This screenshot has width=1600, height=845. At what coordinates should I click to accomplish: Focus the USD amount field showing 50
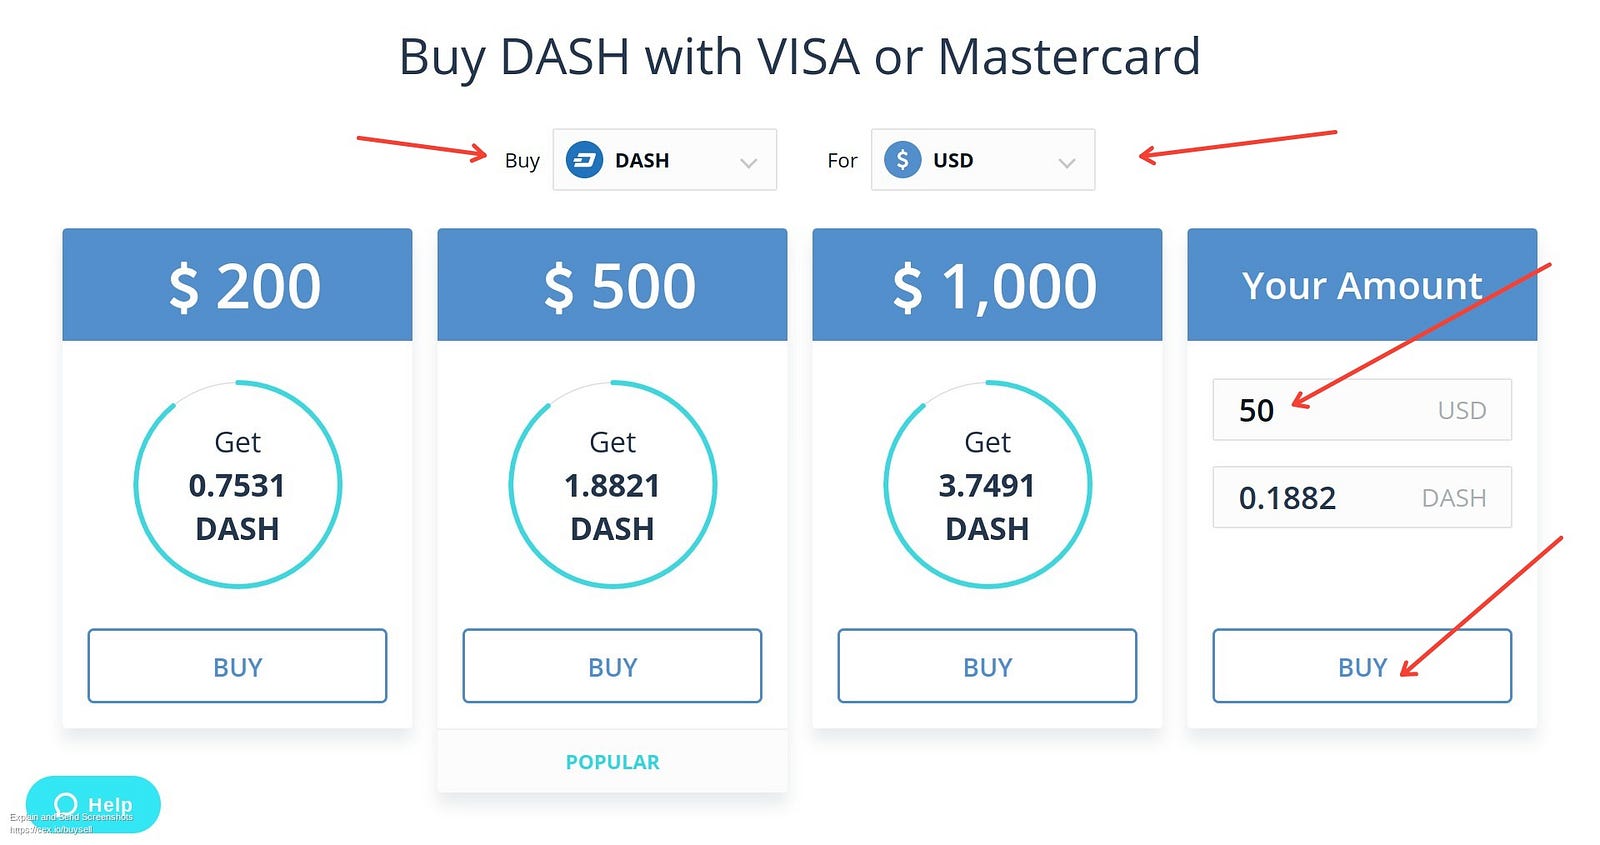(x=1362, y=410)
